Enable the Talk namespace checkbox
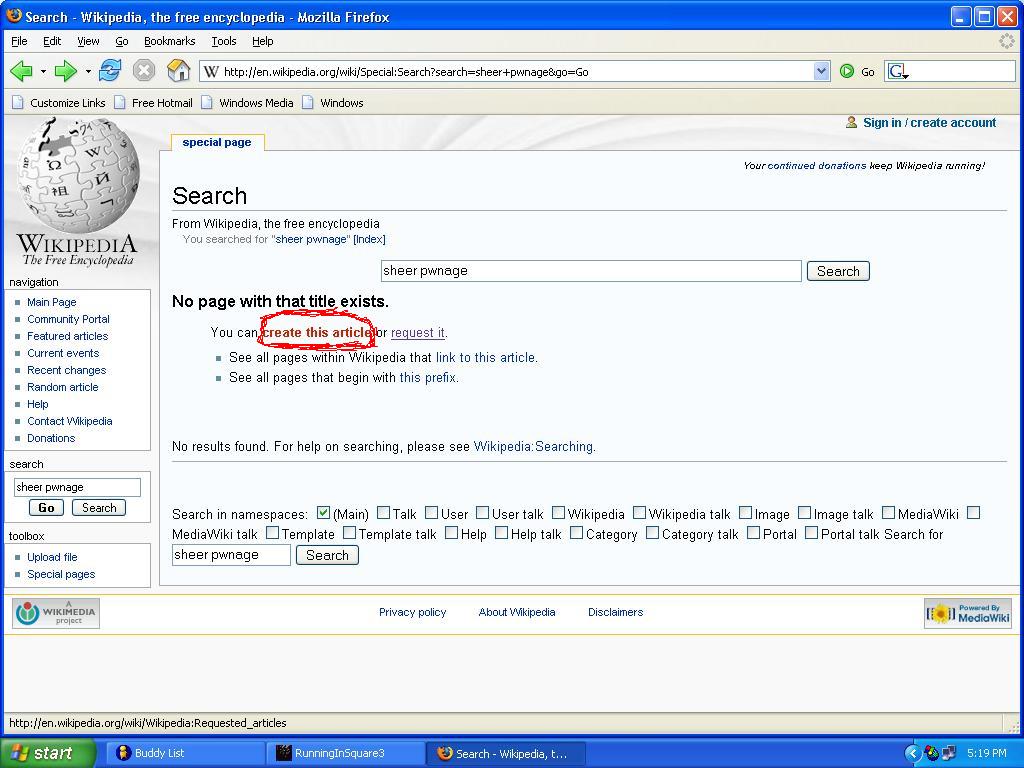The image size is (1024, 768). pyautogui.click(x=383, y=513)
